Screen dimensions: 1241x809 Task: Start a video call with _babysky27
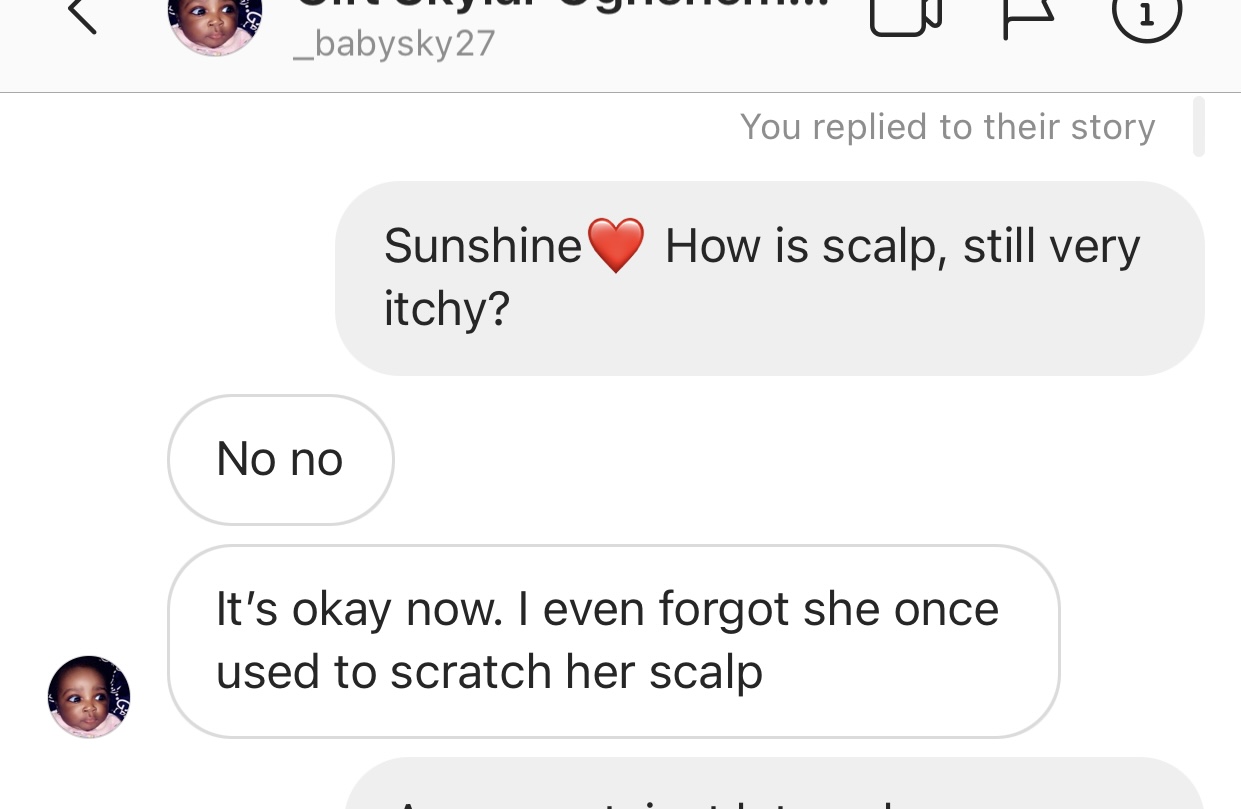906,16
